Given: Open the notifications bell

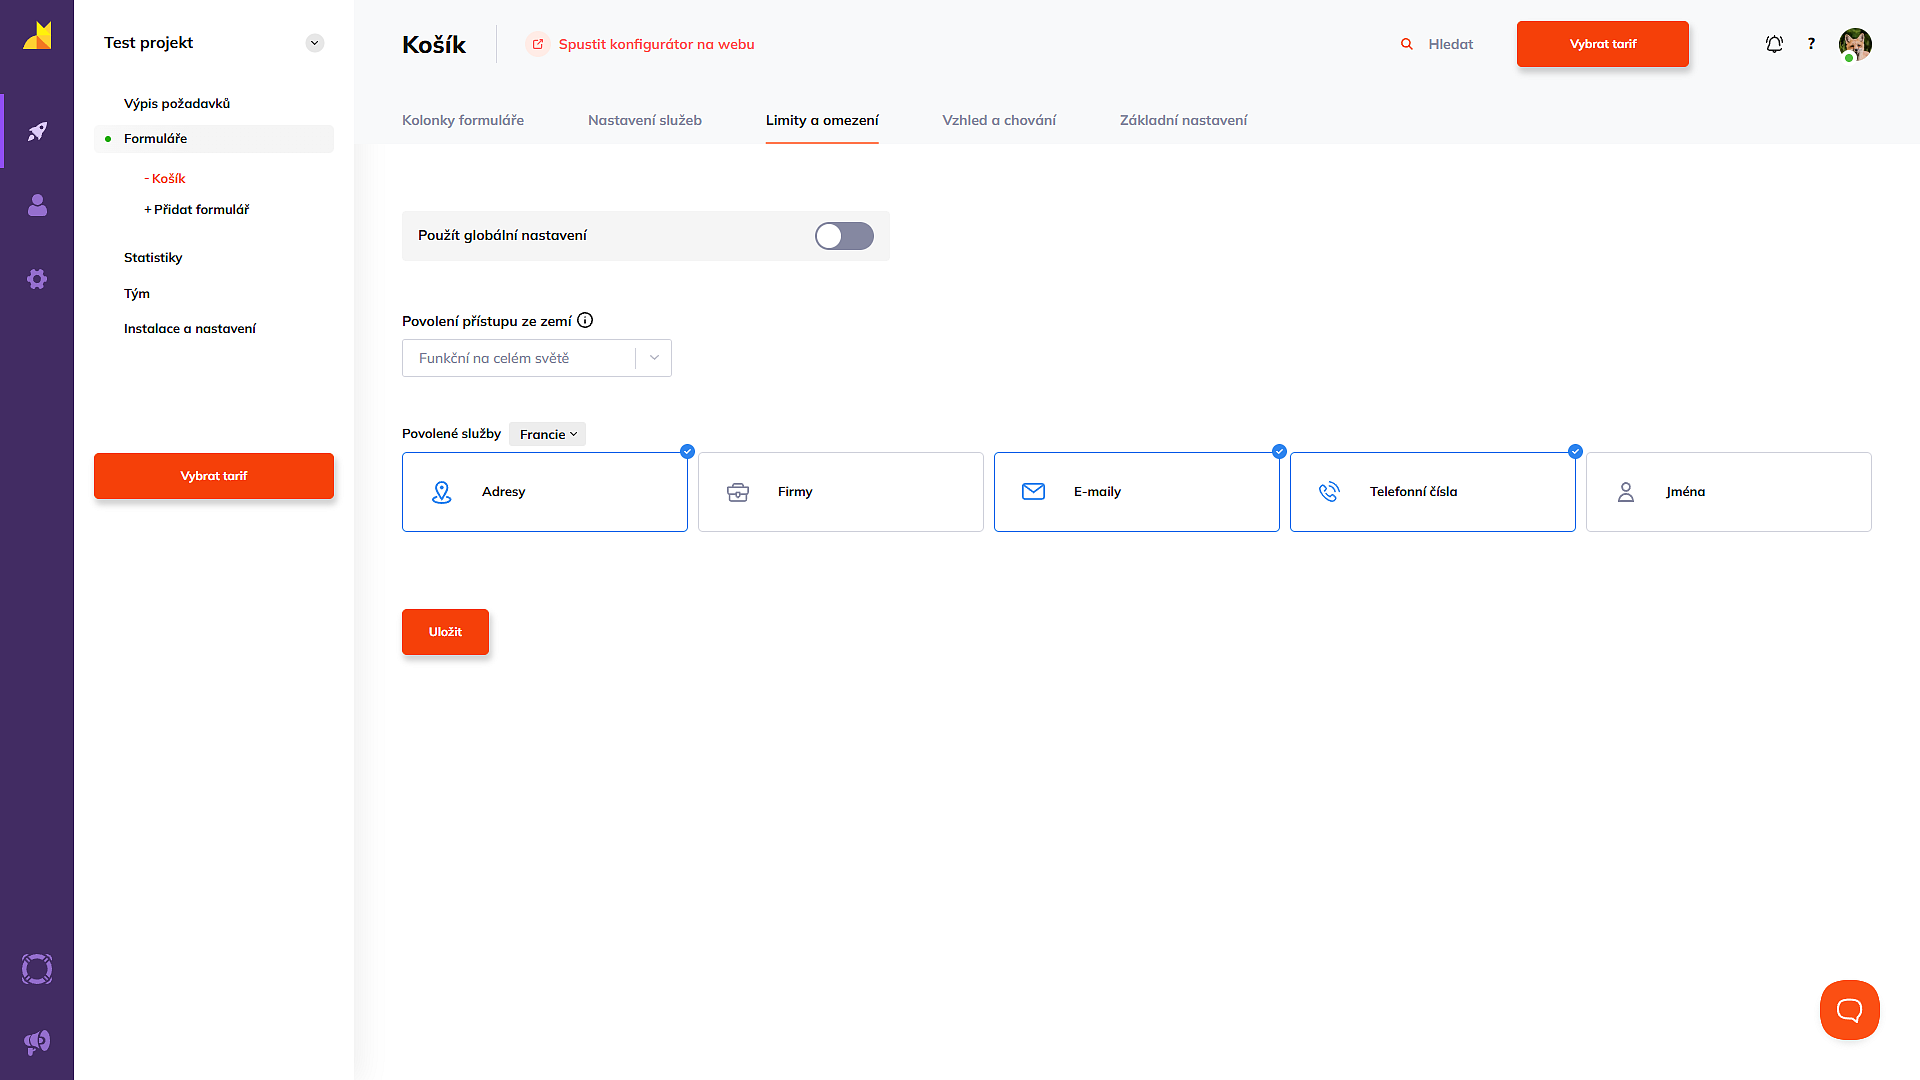Looking at the screenshot, I should pos(1774,44).
